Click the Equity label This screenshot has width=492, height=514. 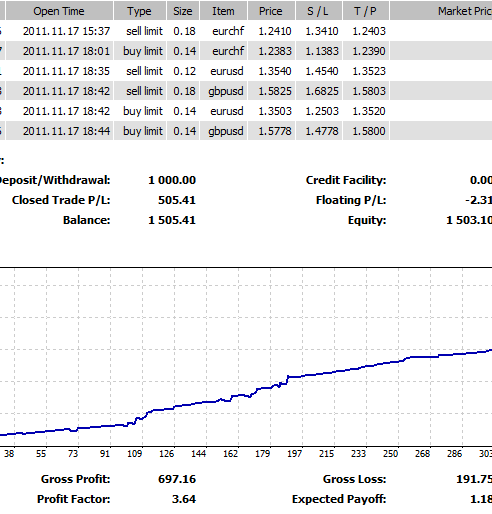[367, 221]
